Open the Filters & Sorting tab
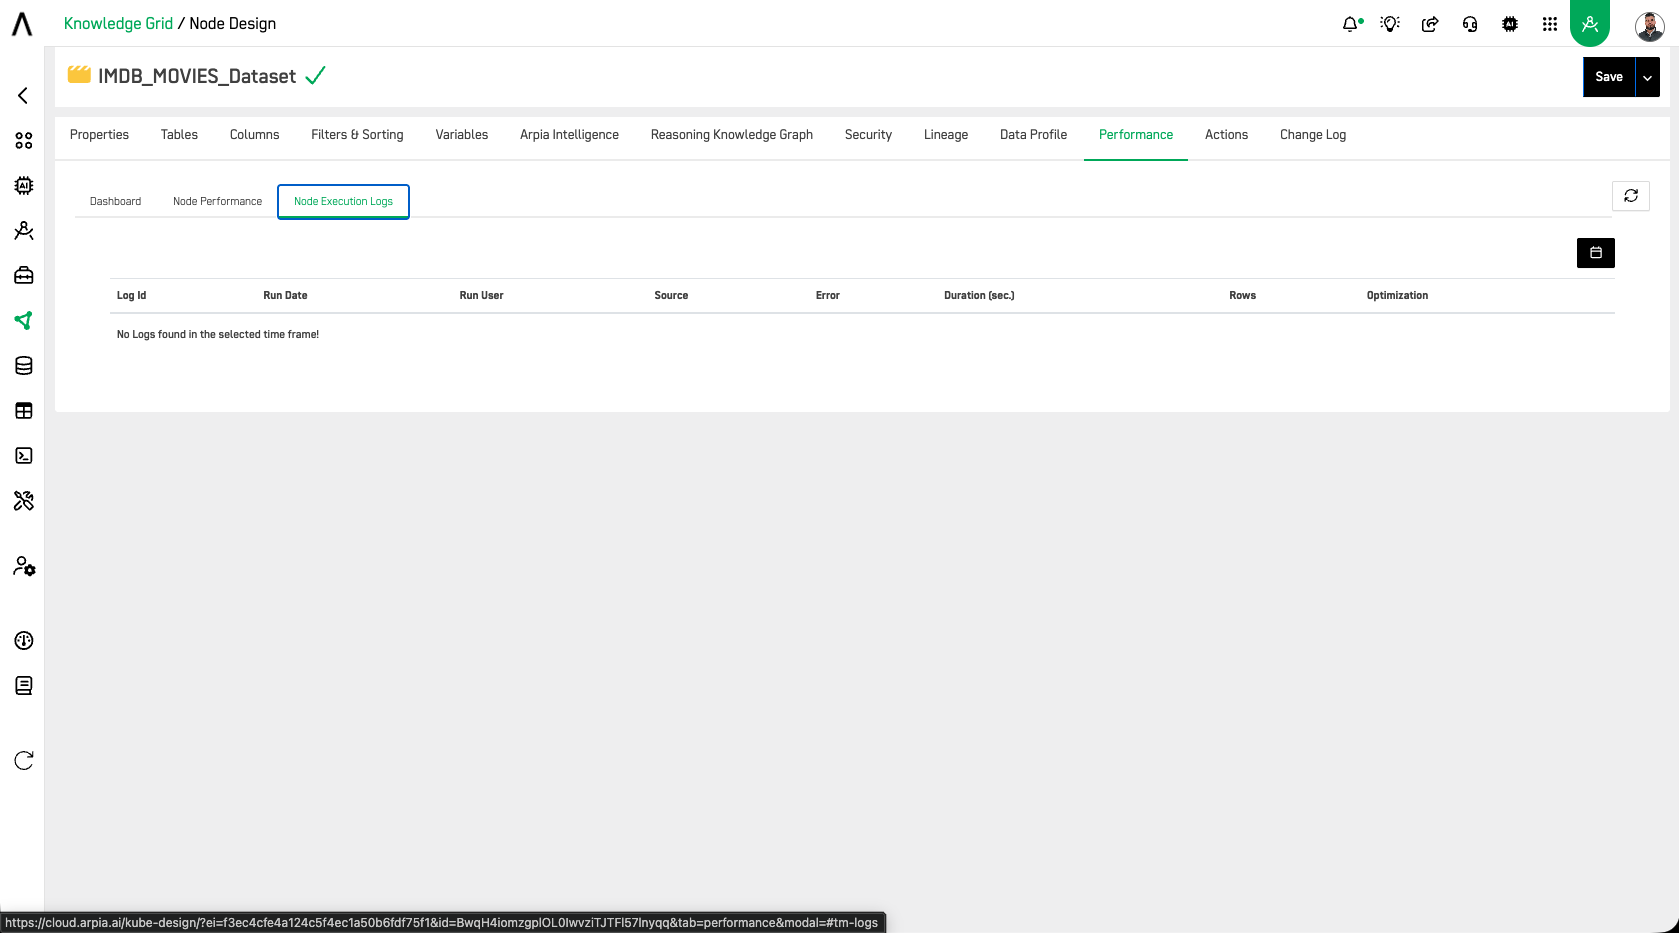Viewport: 1679px width, 933px height. (357, 135)
